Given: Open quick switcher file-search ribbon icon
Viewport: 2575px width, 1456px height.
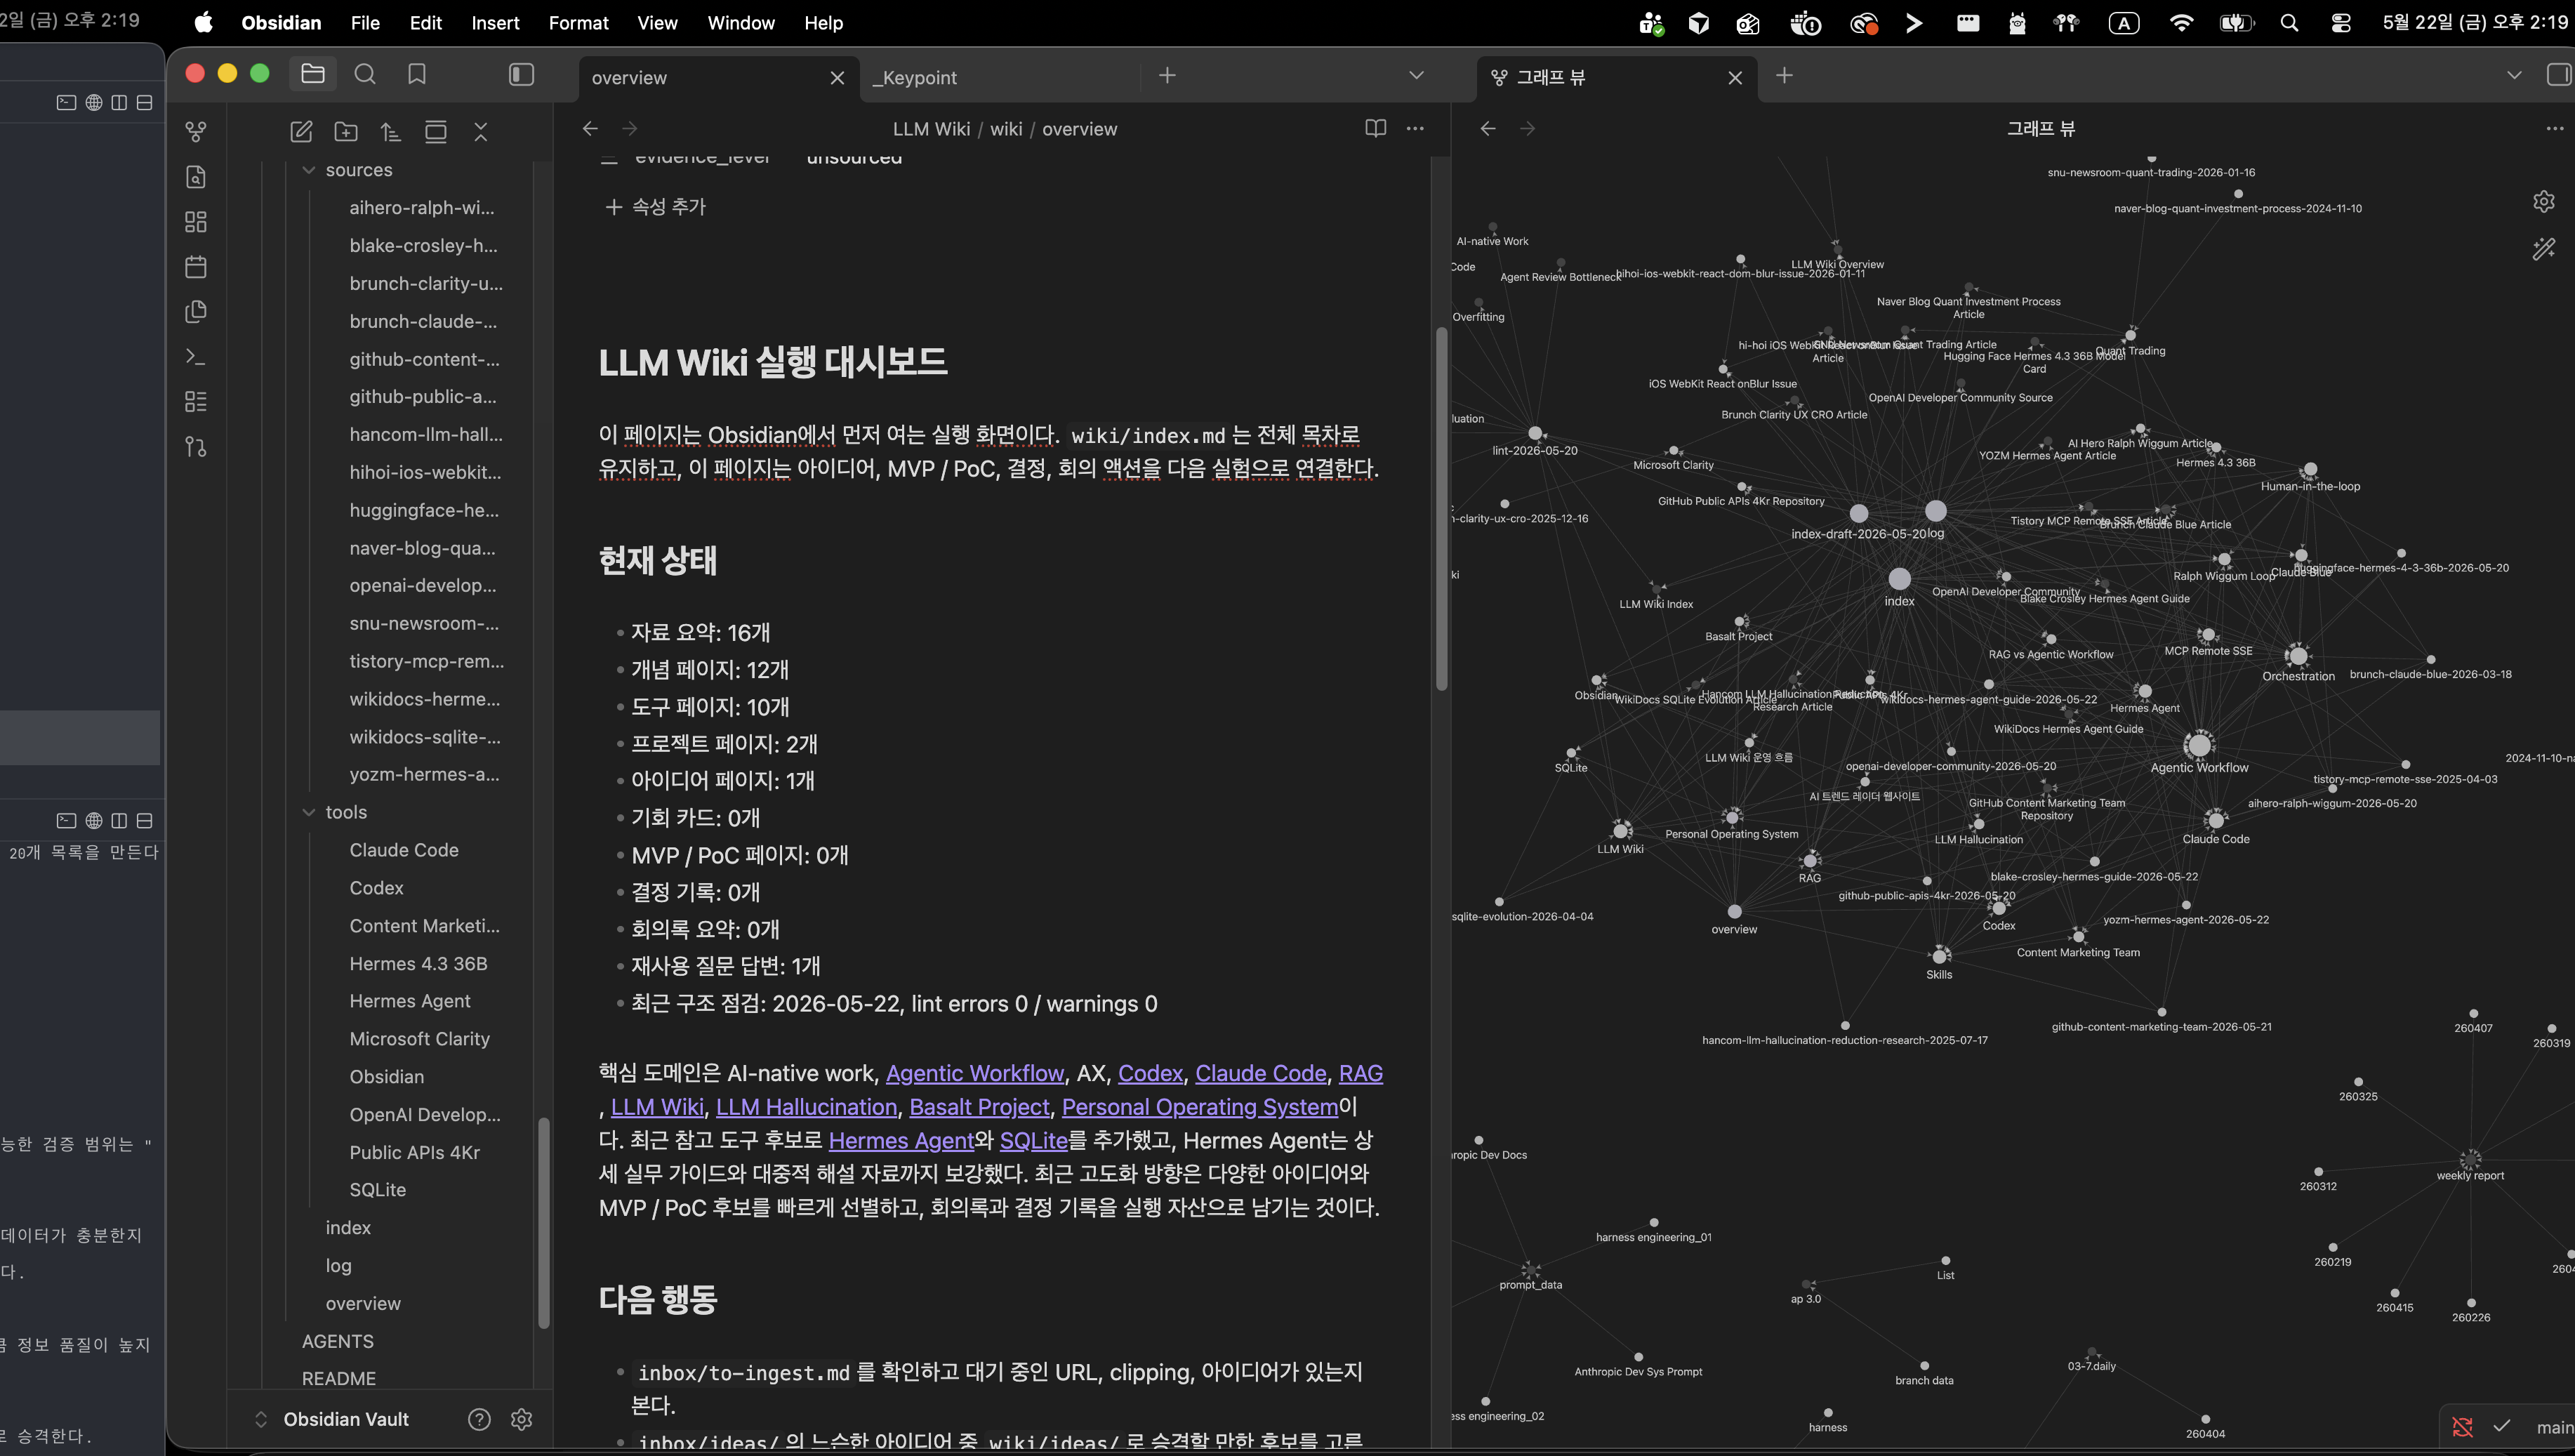Looking at the screenshot, I should [196, 177].
